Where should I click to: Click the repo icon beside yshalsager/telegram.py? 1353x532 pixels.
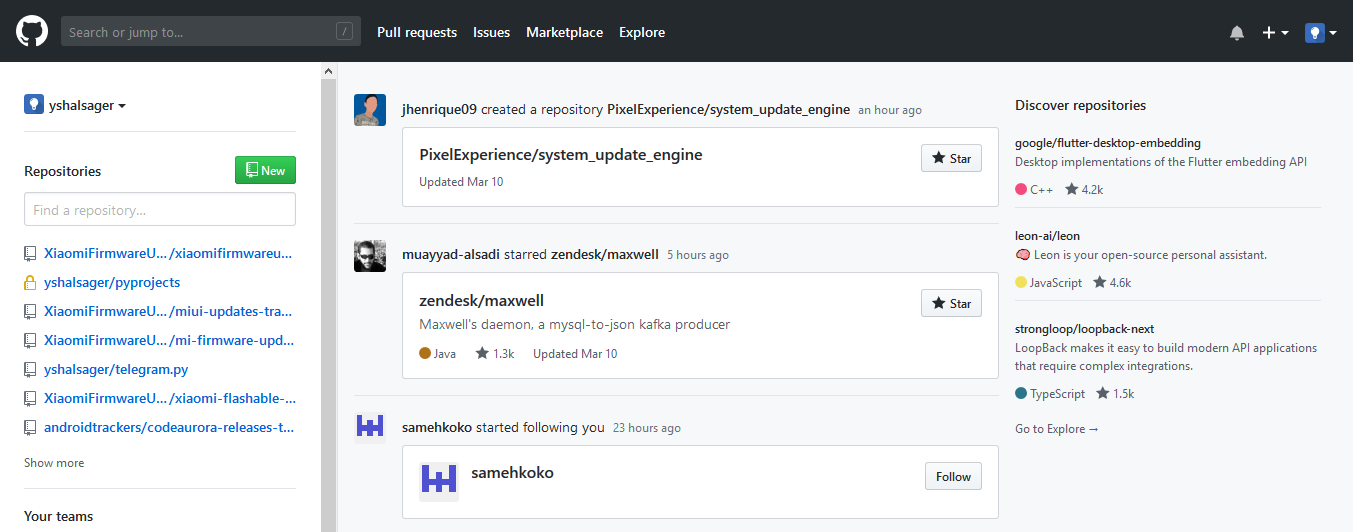point(31,369)
